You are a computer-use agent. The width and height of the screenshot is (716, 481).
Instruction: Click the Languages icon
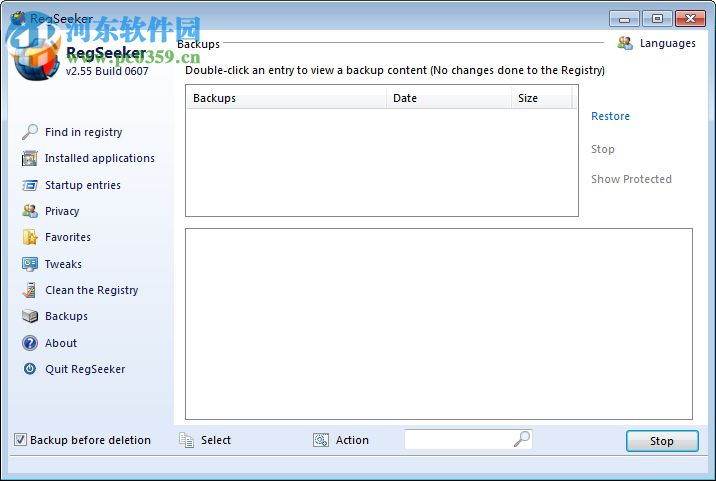tap(625, 43)
